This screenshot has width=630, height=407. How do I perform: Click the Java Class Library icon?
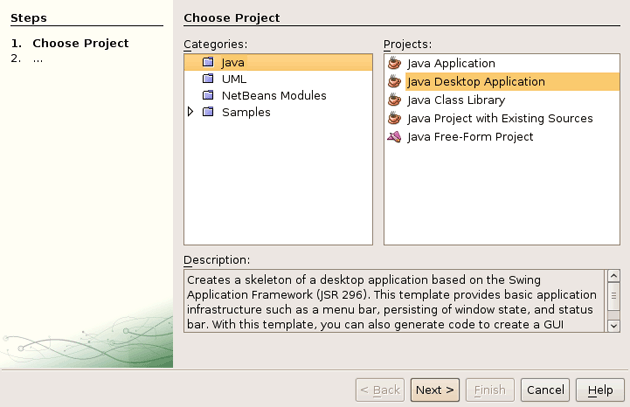(394, 100)
